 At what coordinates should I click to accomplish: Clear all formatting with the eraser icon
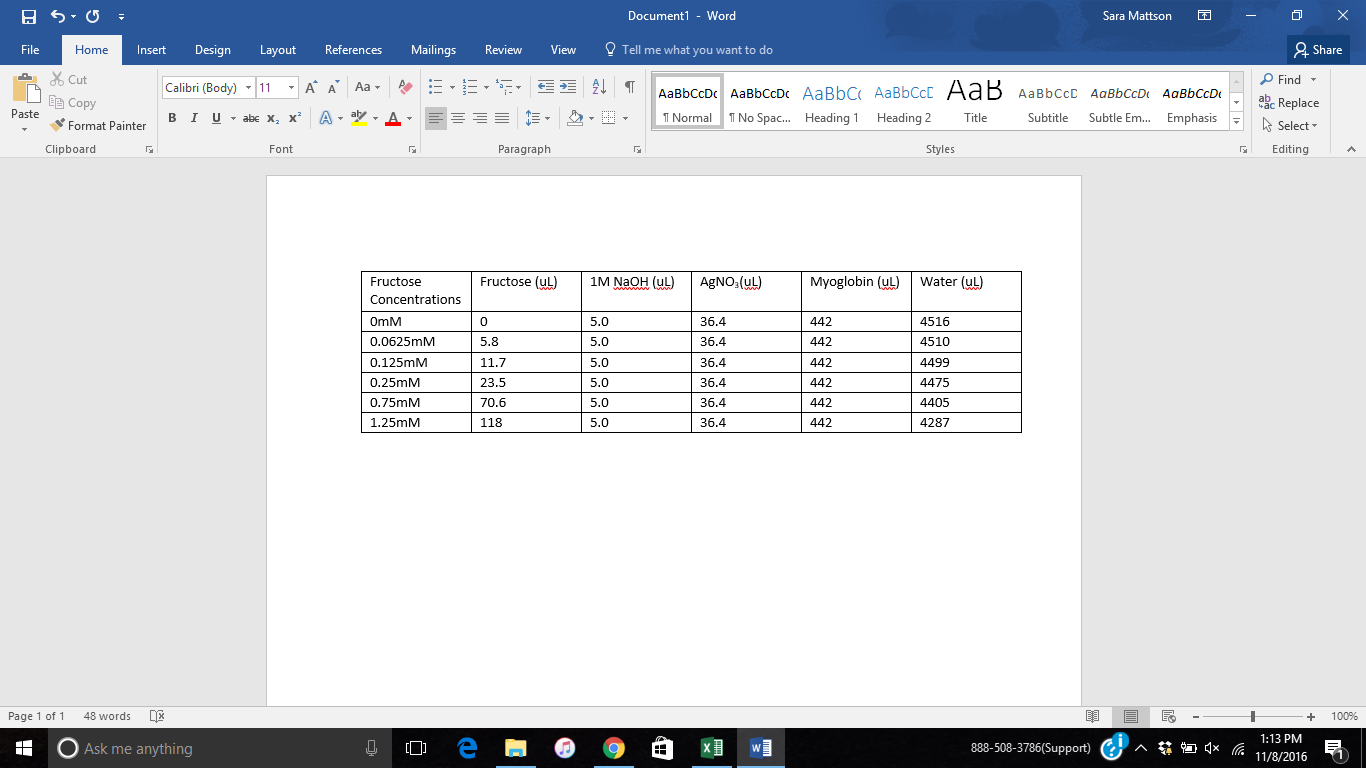[405, 88]
